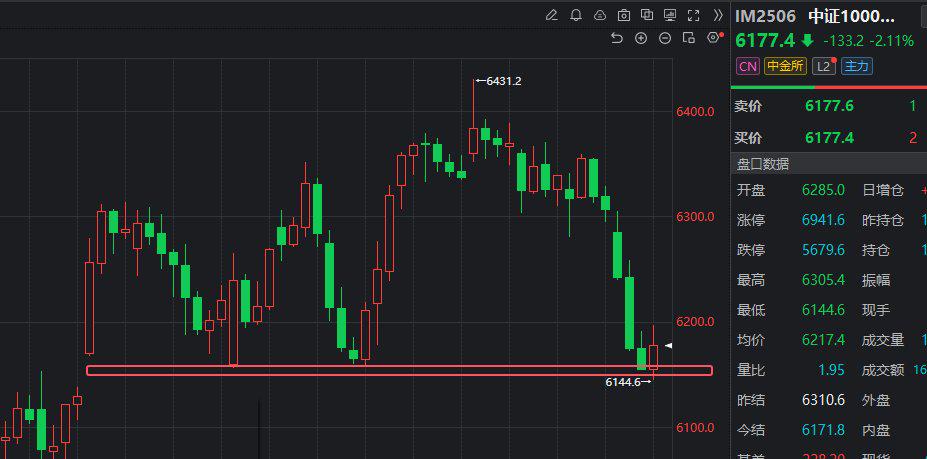This screenshot has width=927, height=459.
Task: Click the cloud sync icon
Action: tap(600, 15)
